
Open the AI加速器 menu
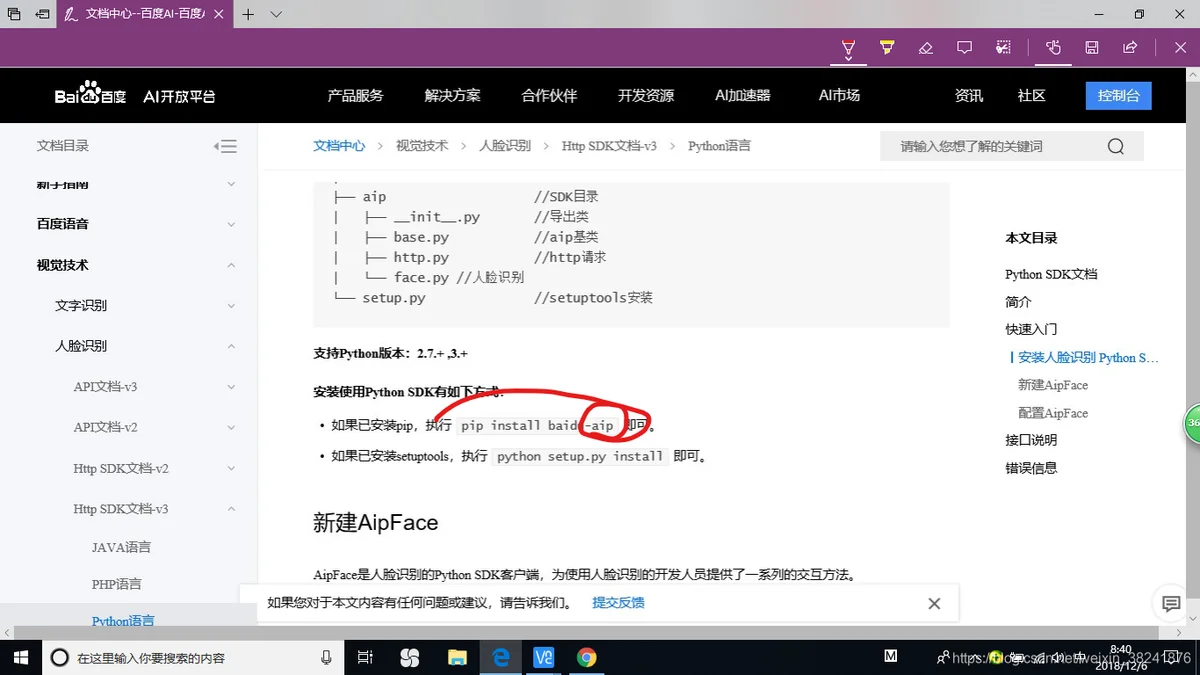pos(743,95)
